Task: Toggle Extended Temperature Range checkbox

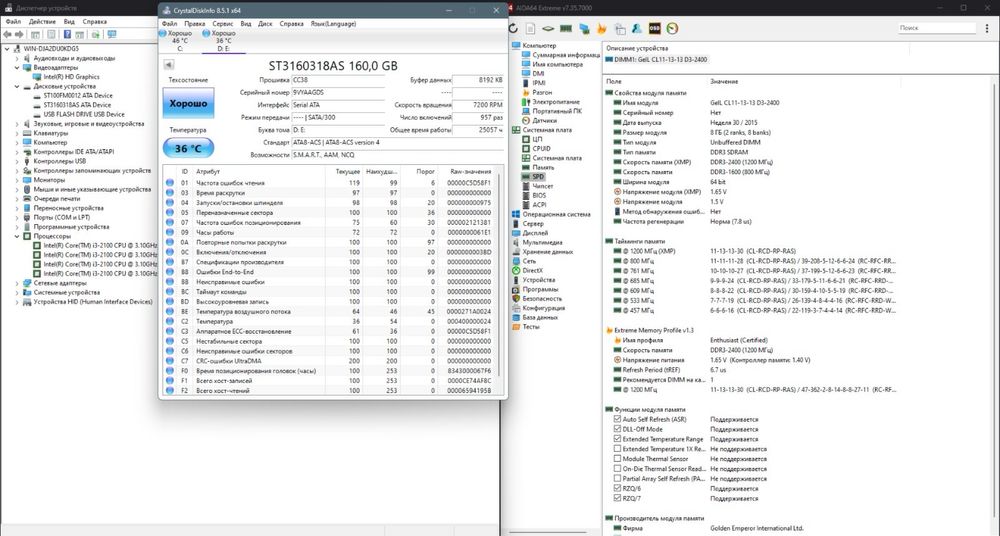Action: point(617,439)
